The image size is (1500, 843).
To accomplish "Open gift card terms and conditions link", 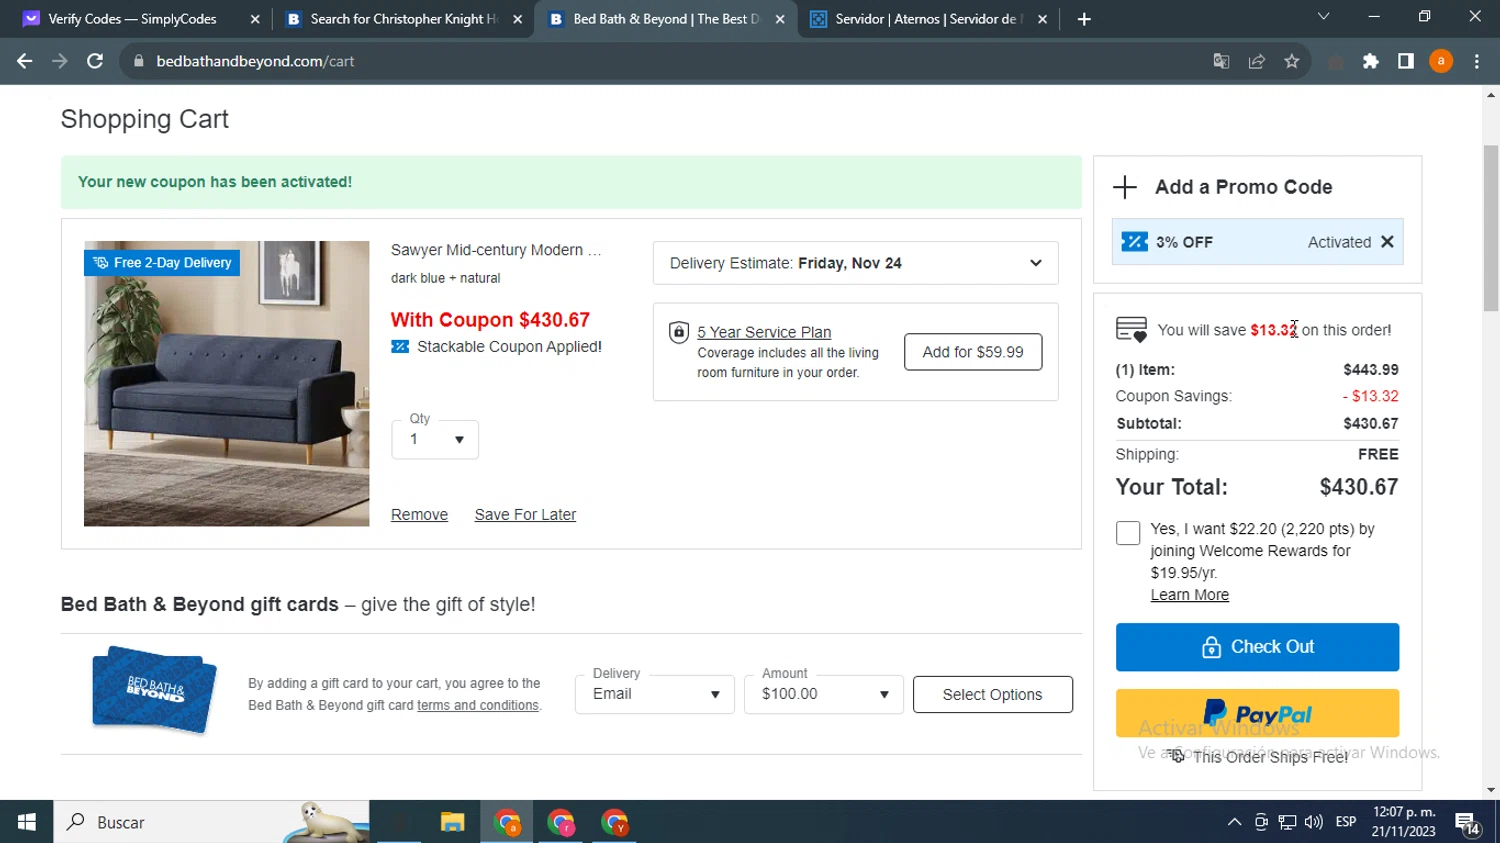I will [x=478, y=705].
